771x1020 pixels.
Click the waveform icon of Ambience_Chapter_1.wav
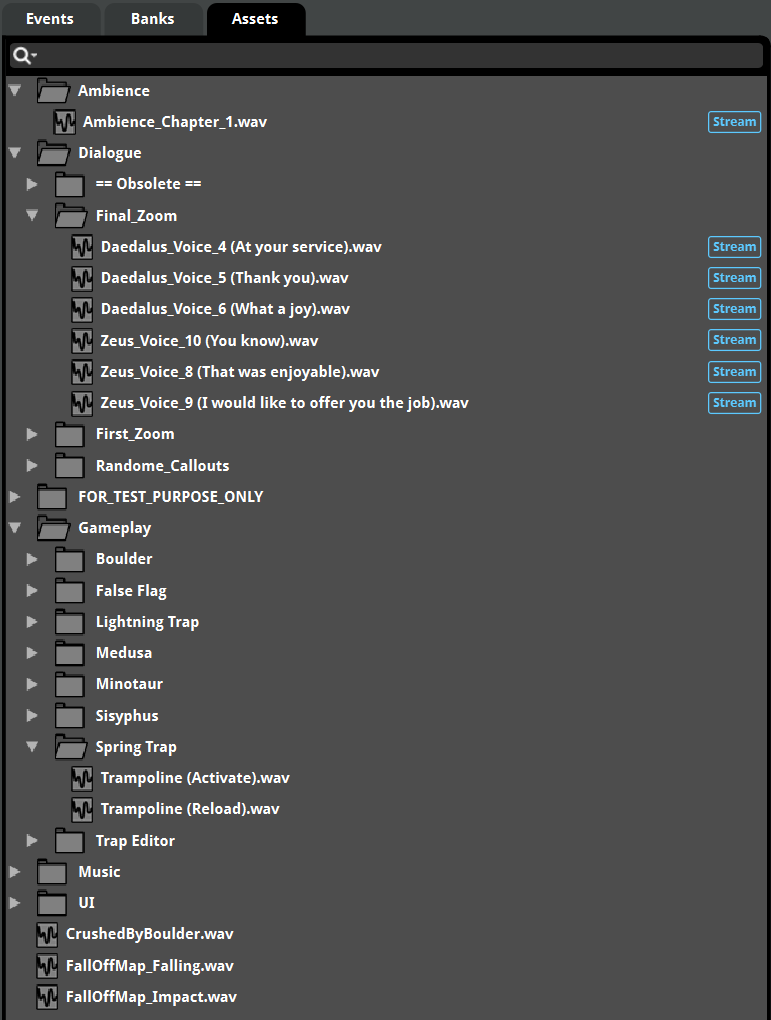pos(64,122)
